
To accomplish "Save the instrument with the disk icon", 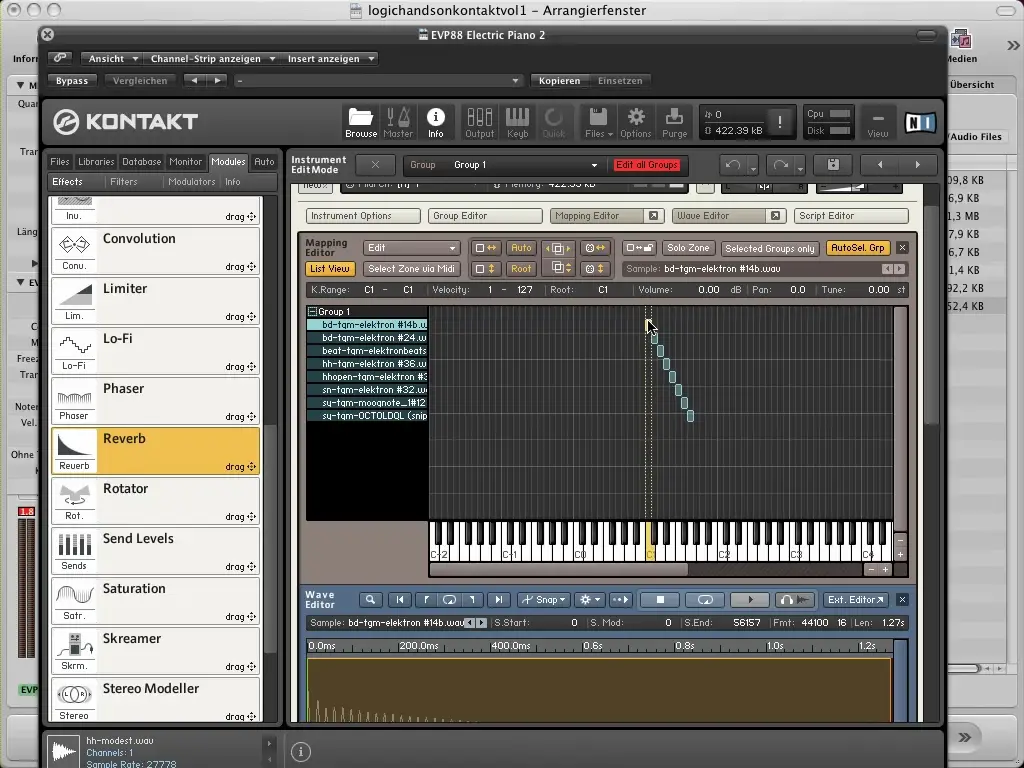I will click(x=833, y=165).
